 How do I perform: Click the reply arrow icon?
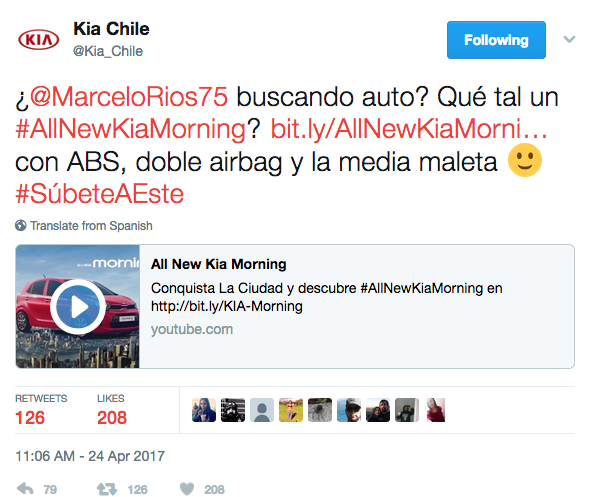[x=25, y=488]
